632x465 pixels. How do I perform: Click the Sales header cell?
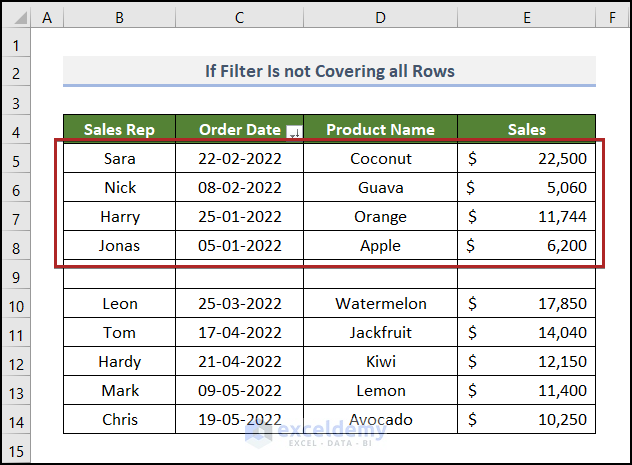(x=526, y=129)
